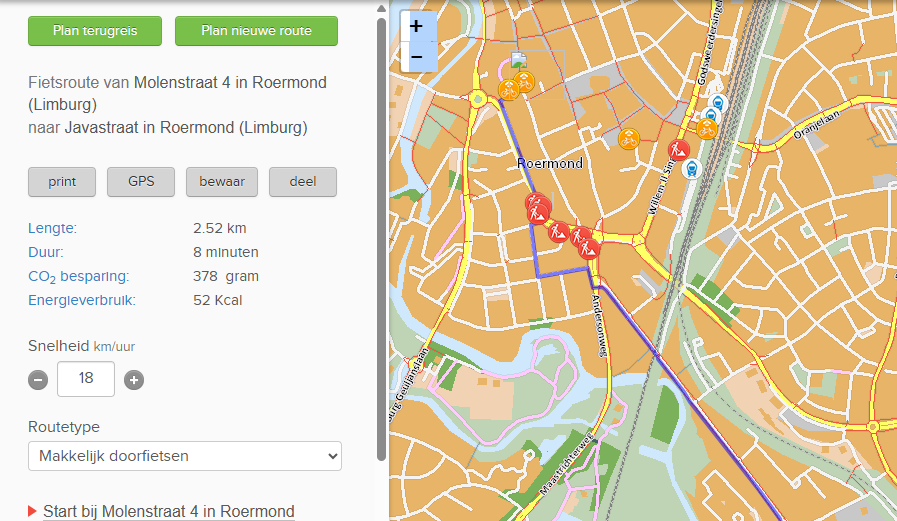
Task: Zoom in on the map with plus button
Action: point(417,26)
